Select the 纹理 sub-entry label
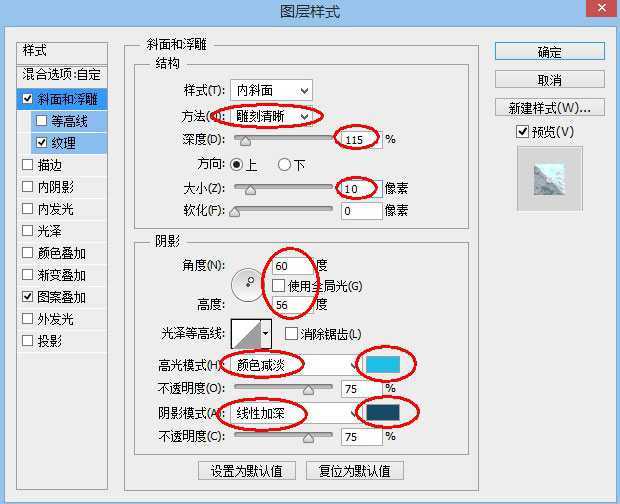This screenshot has height=504, width=620. coord(64,143)
